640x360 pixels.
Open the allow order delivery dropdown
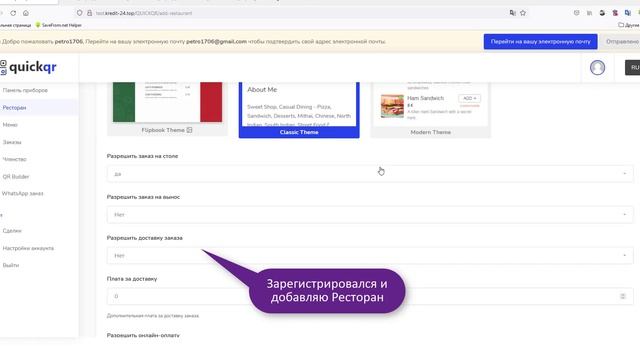(370, 256)
